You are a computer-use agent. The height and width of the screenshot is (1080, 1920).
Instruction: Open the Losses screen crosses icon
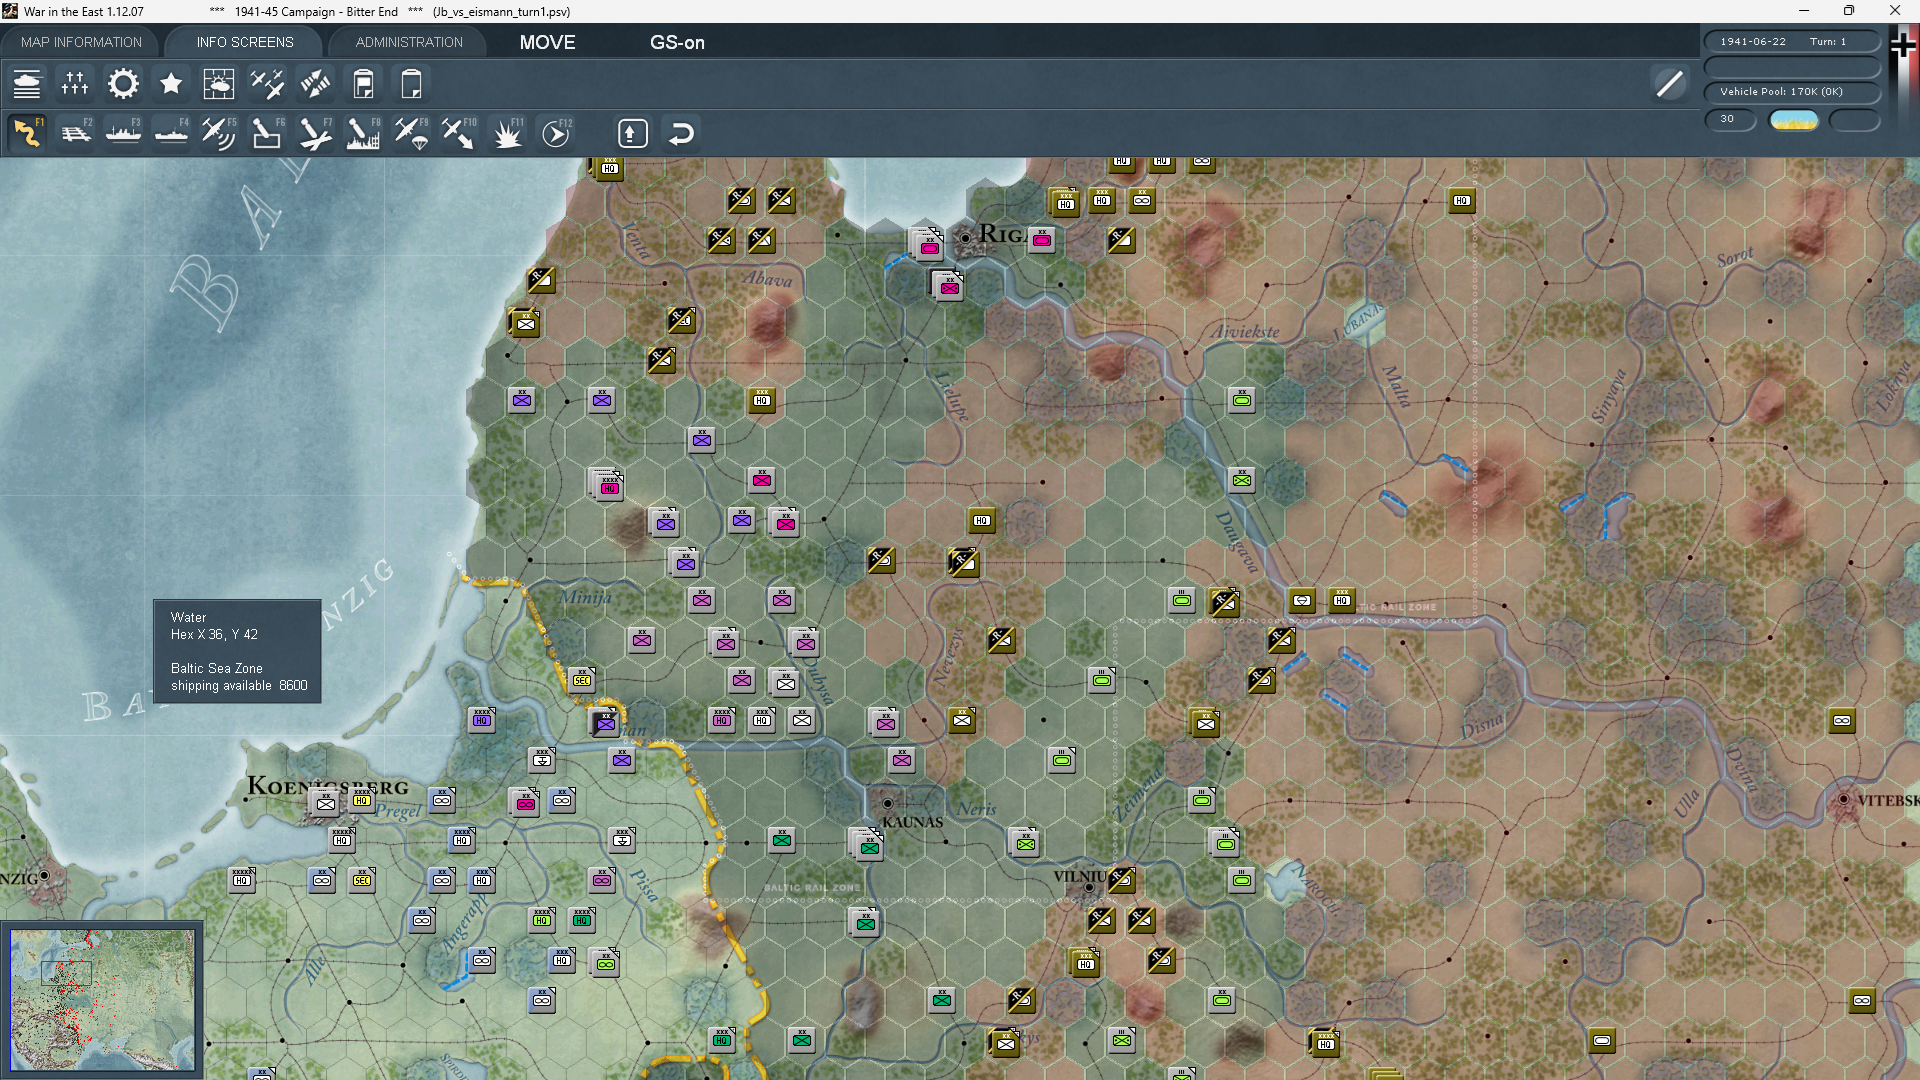tap(75, 84)
